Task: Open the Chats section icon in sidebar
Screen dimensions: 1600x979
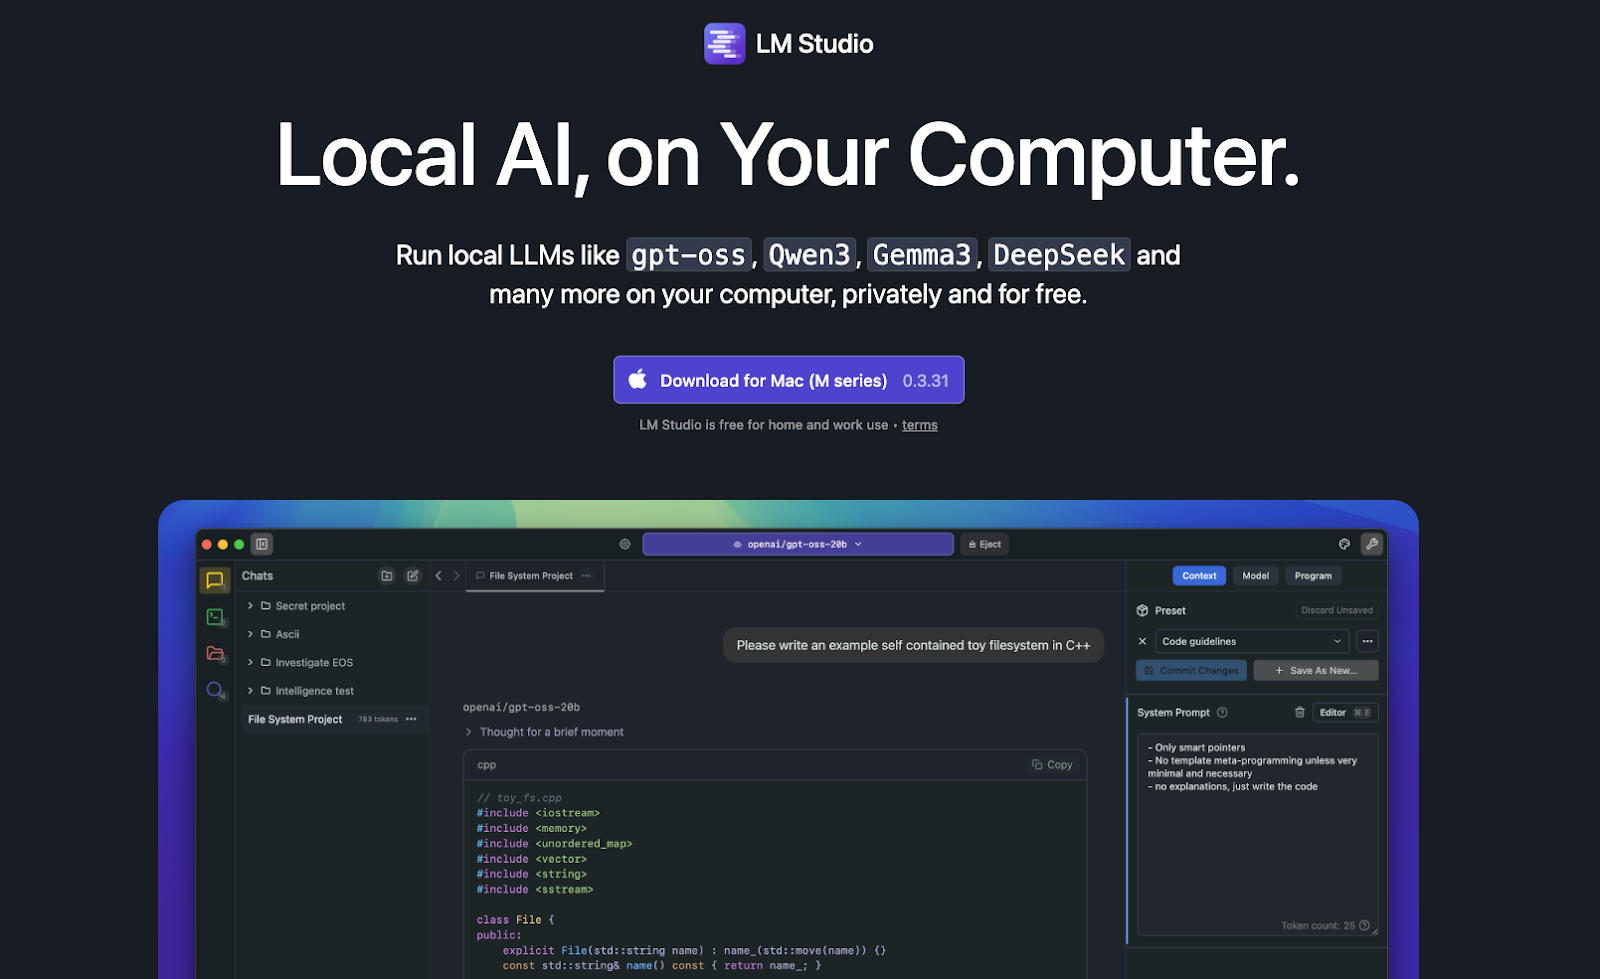Action: 215,580
